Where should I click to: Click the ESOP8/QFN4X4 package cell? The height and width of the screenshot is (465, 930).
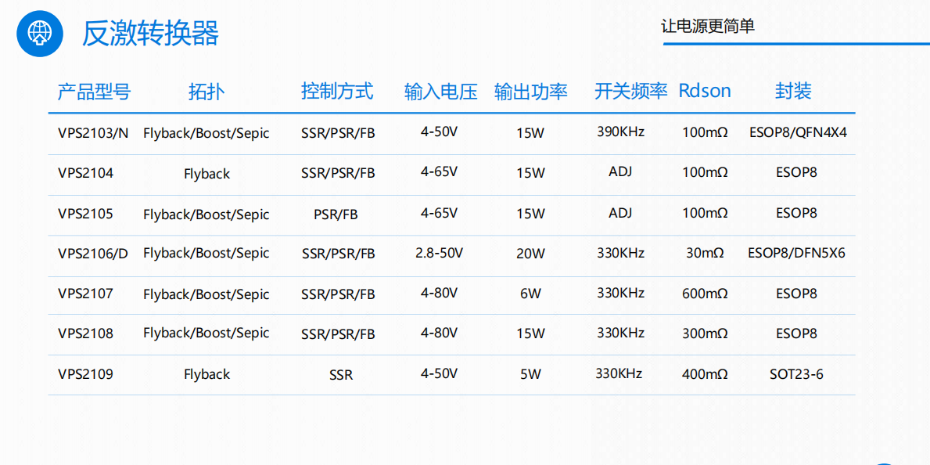(797, 133)
